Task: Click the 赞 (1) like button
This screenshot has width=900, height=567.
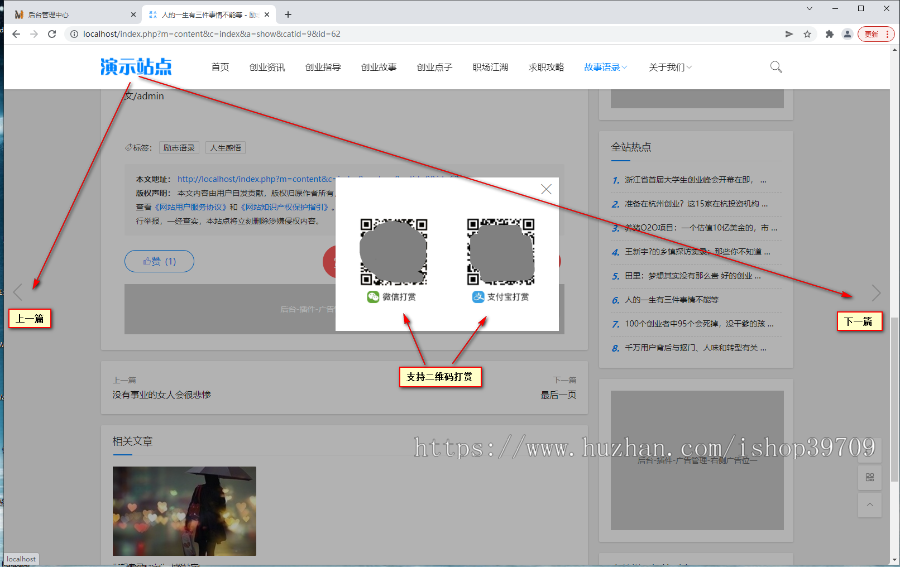Action: [159, 261]
